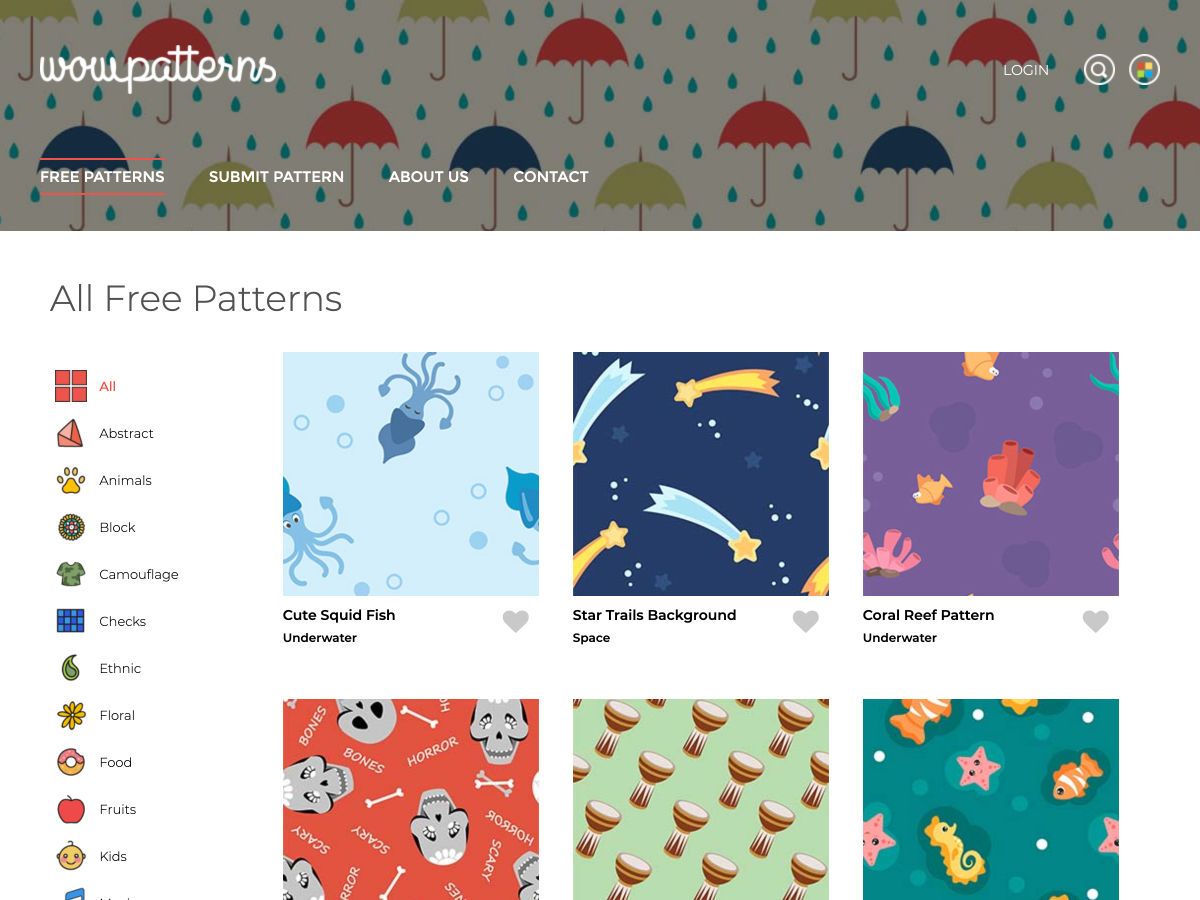
Task: Open the Fruits apple icon category
Action: [x=70, y=809]
